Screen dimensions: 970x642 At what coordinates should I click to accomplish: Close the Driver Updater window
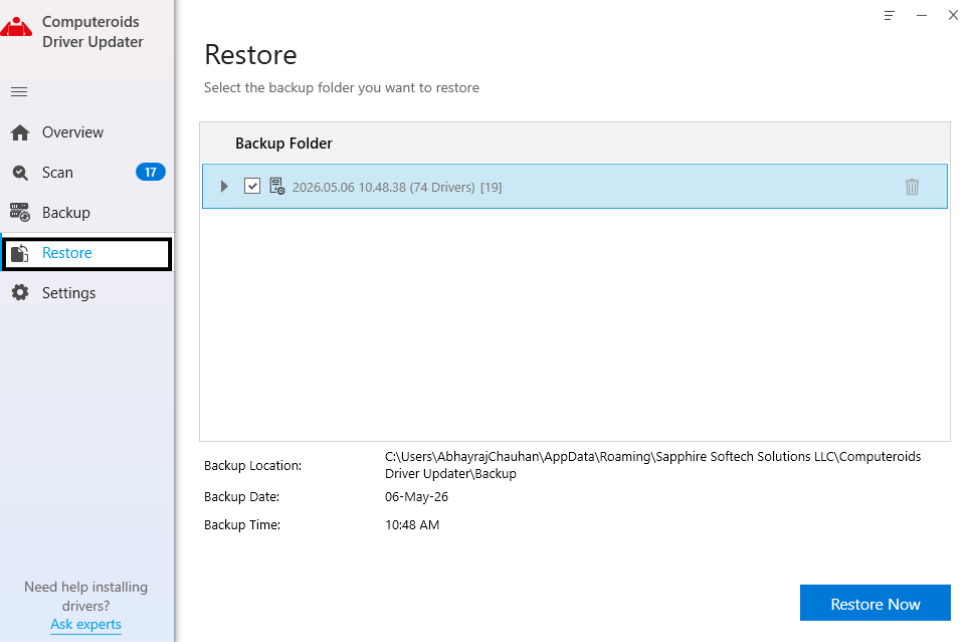click(x=953, y=15)
